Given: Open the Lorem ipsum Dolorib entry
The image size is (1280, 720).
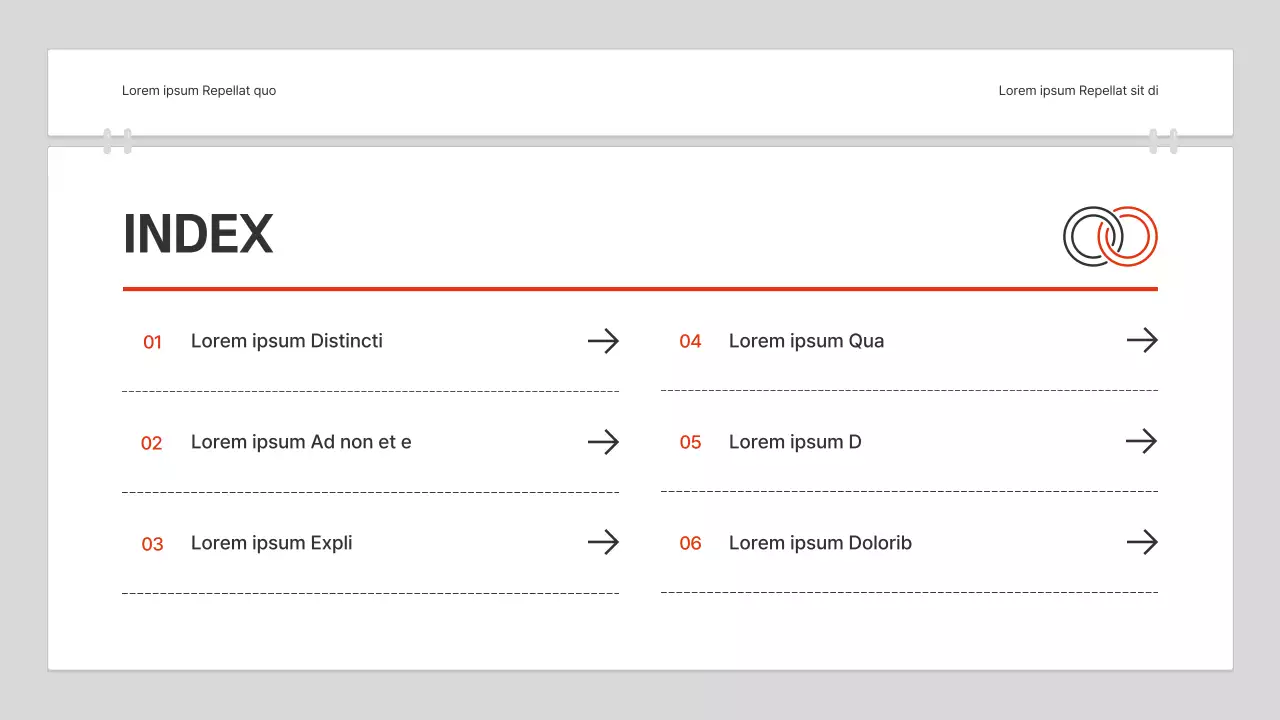Looking at the screenshot, I should click(820, 543).
